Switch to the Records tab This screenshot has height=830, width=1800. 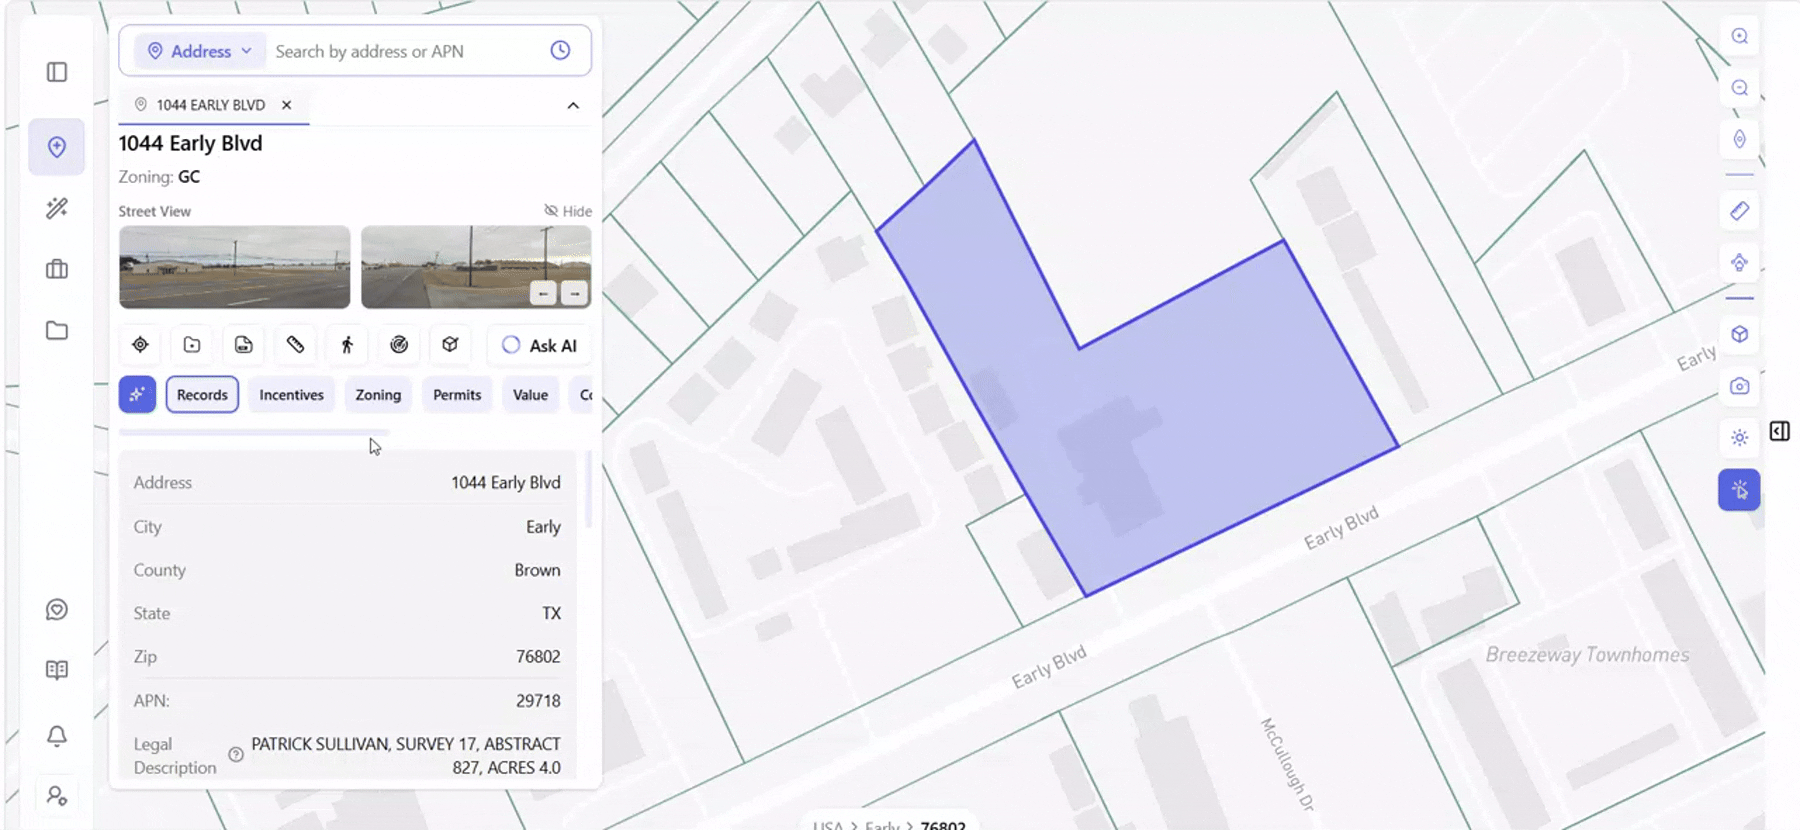tap(202, 395)
